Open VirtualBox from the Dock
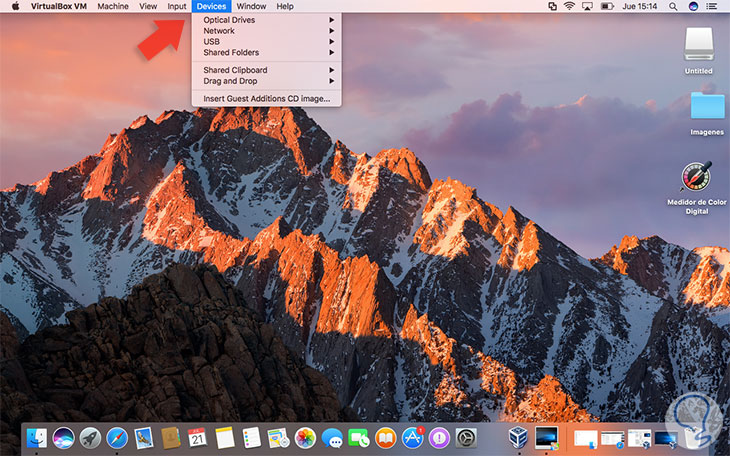This screenshot has height=456, width=730. pyautogui.click(x=519, y=438)
